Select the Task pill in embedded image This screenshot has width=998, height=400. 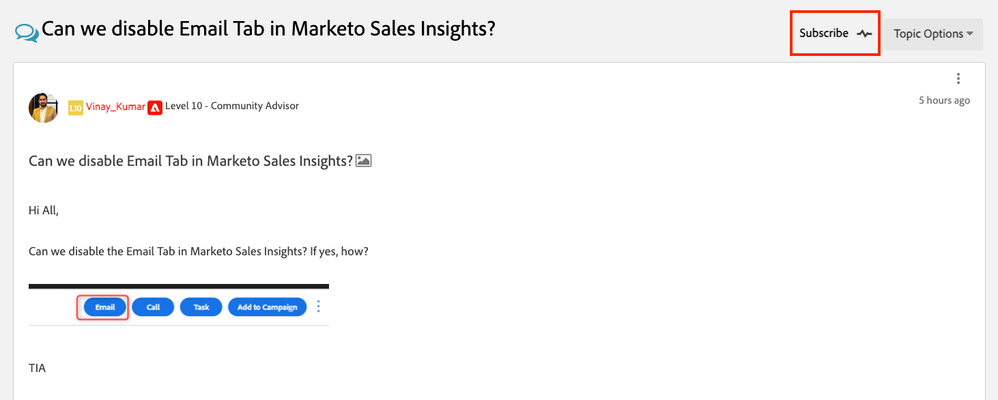click(x=201, y=307)
